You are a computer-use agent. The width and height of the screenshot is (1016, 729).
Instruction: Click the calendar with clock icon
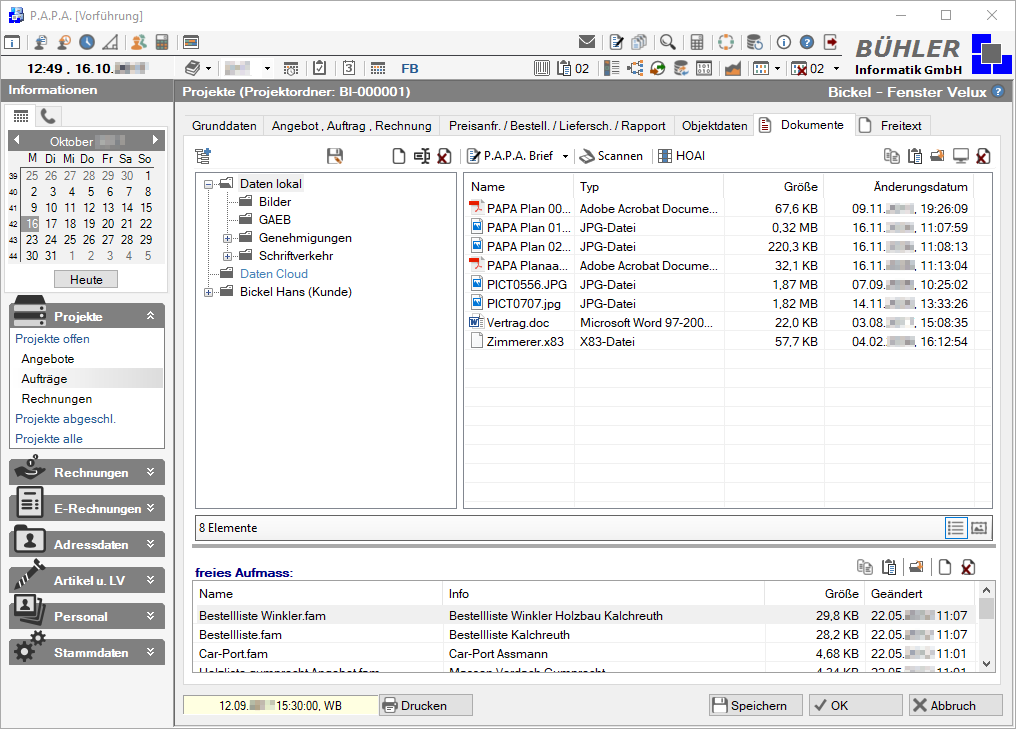(291, 68)
